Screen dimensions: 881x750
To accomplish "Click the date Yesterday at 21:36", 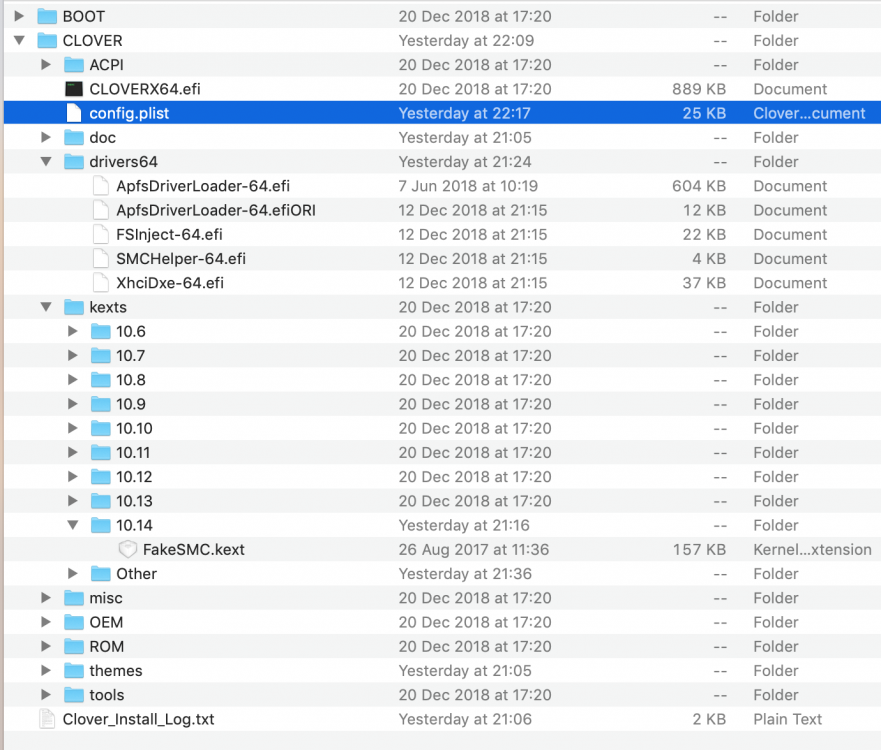I will (x=465, y=574).
